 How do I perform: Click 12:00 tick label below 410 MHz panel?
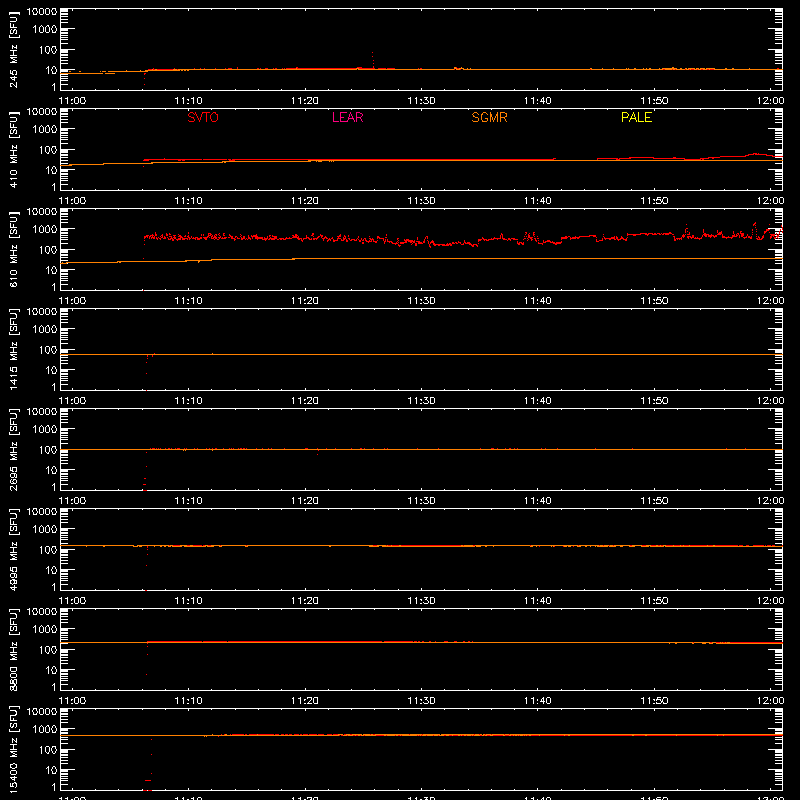click(770, 201)
